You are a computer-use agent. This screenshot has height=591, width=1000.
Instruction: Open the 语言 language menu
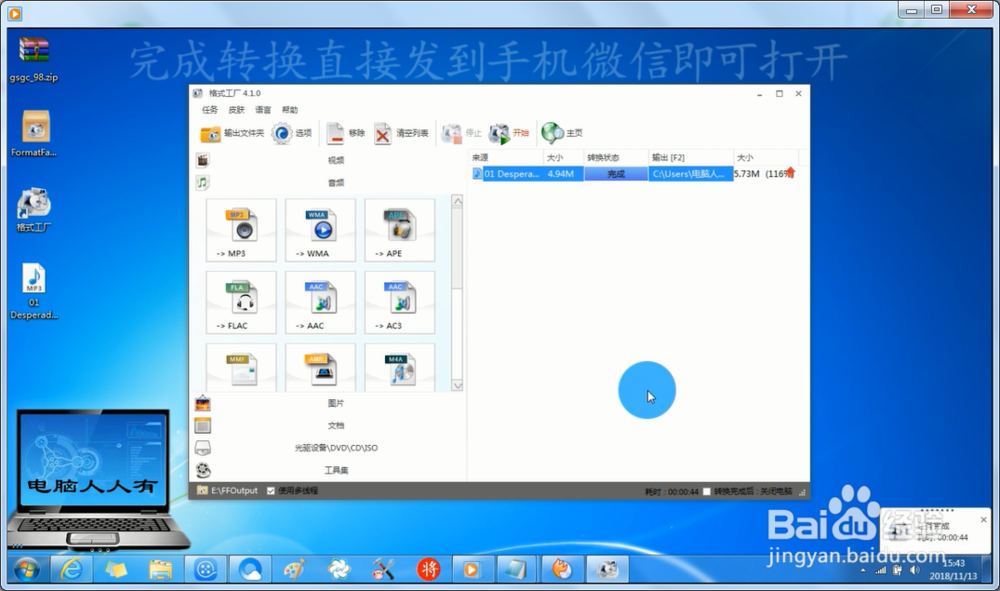pos(263,110)
